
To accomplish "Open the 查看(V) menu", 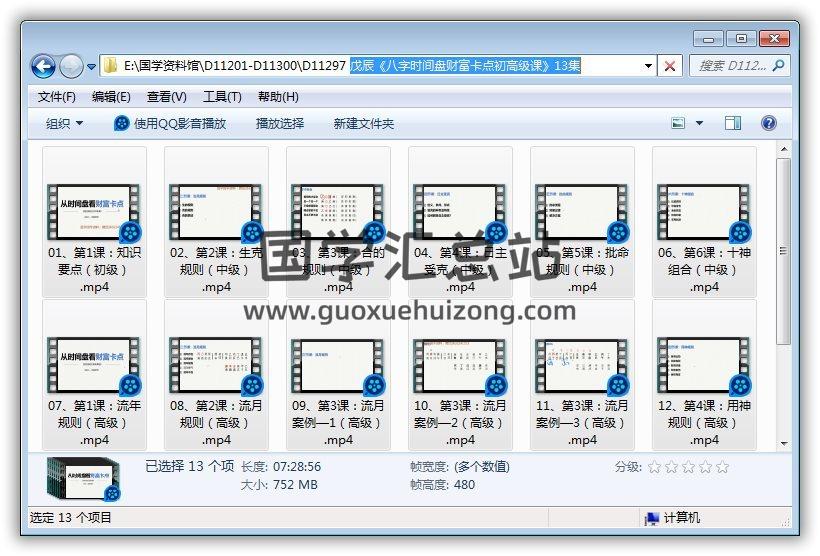I will tap(166, 97).
